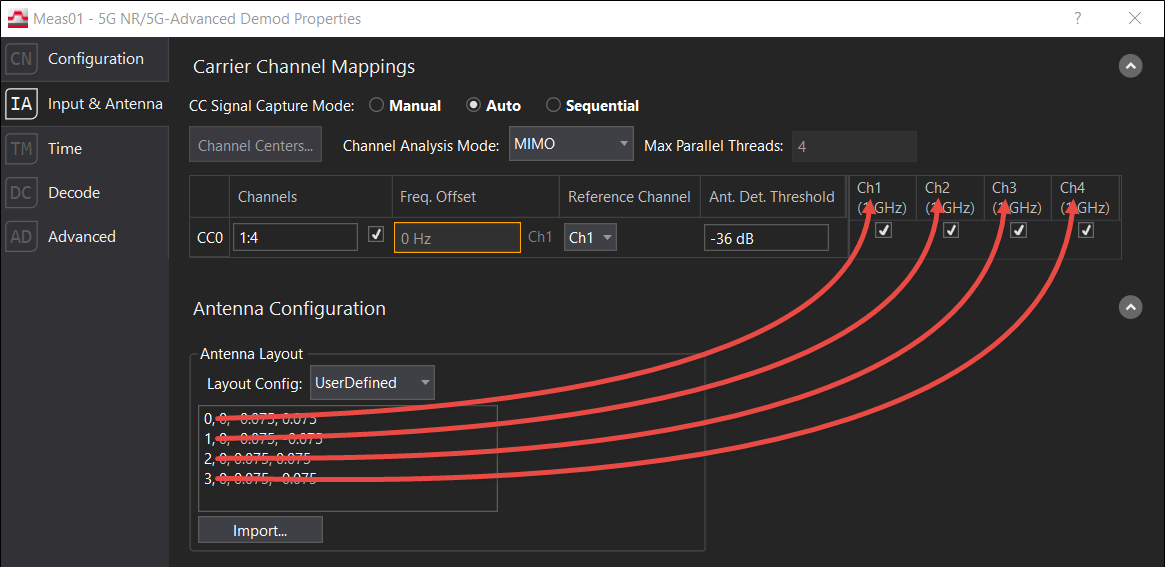Click the AD Advanced sidebar icon
This screenshot has height=567, width=1165.
point(21,237)
